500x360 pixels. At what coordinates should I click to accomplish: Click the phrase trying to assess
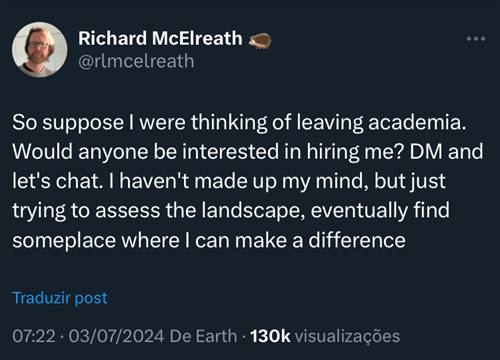[86, 212]
